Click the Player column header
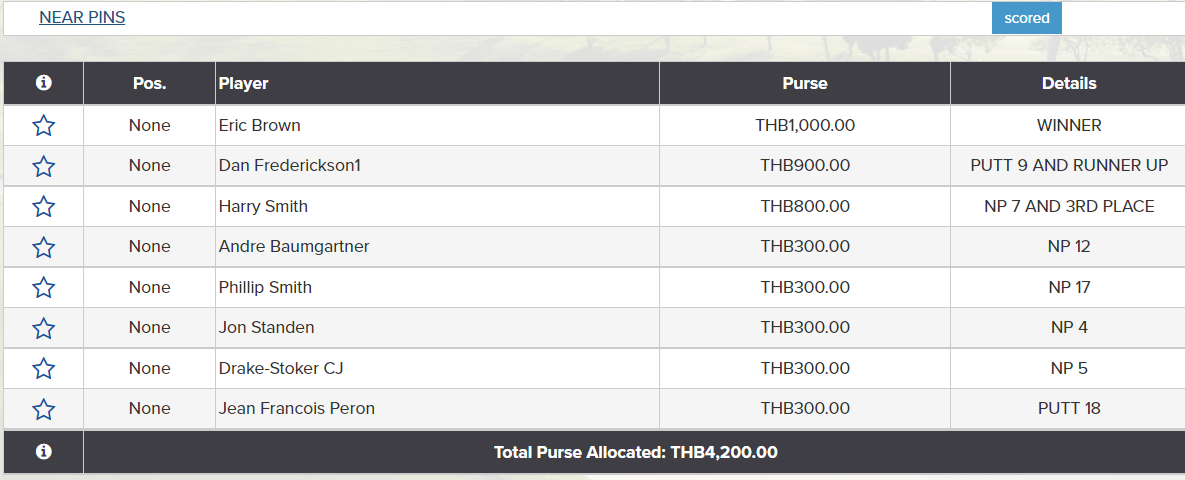 coord(244,84)
